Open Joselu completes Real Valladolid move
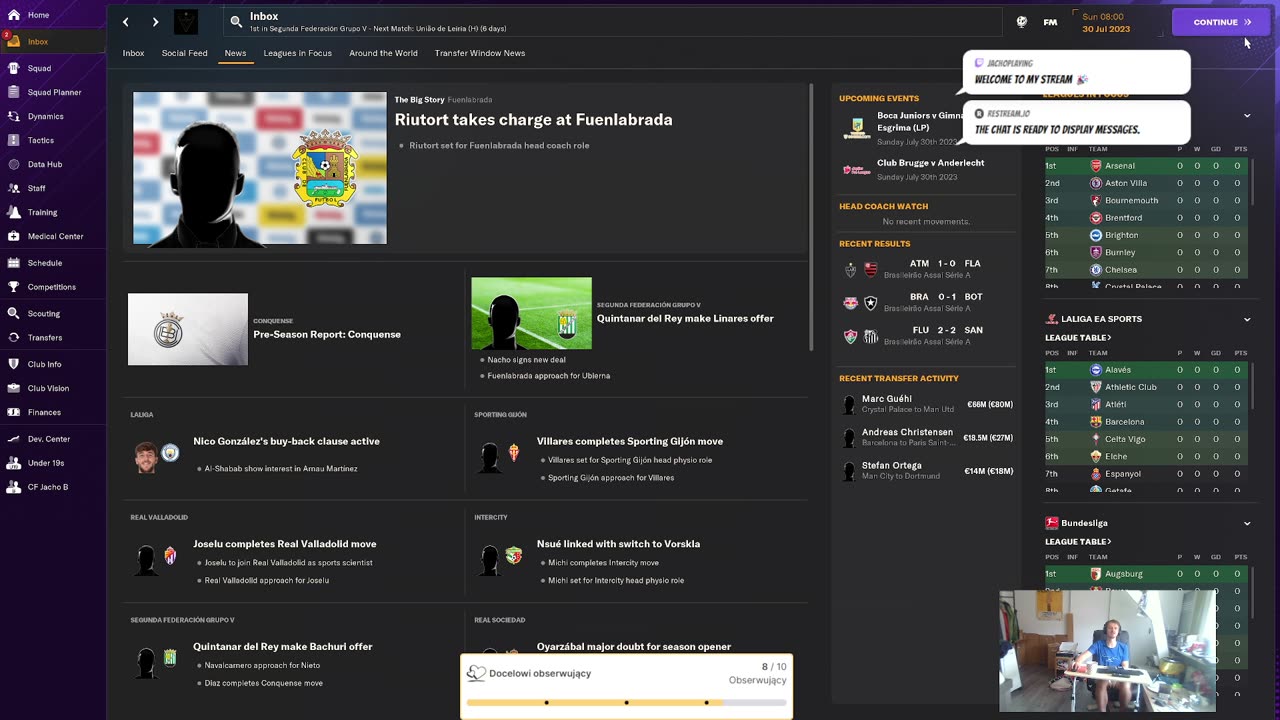 tap(285, 544)
